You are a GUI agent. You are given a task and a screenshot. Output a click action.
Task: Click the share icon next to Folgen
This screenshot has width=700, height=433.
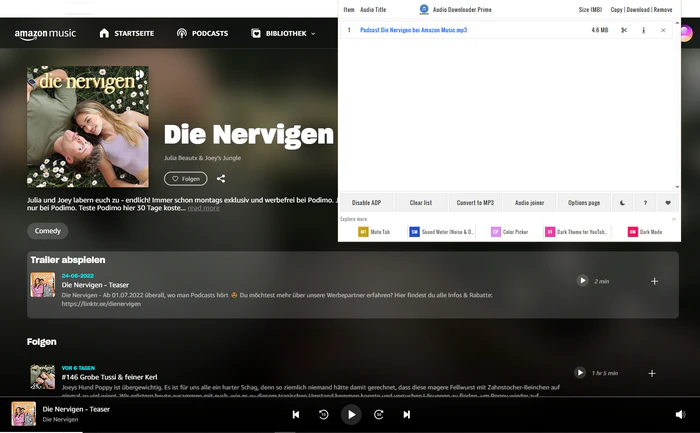221,179
